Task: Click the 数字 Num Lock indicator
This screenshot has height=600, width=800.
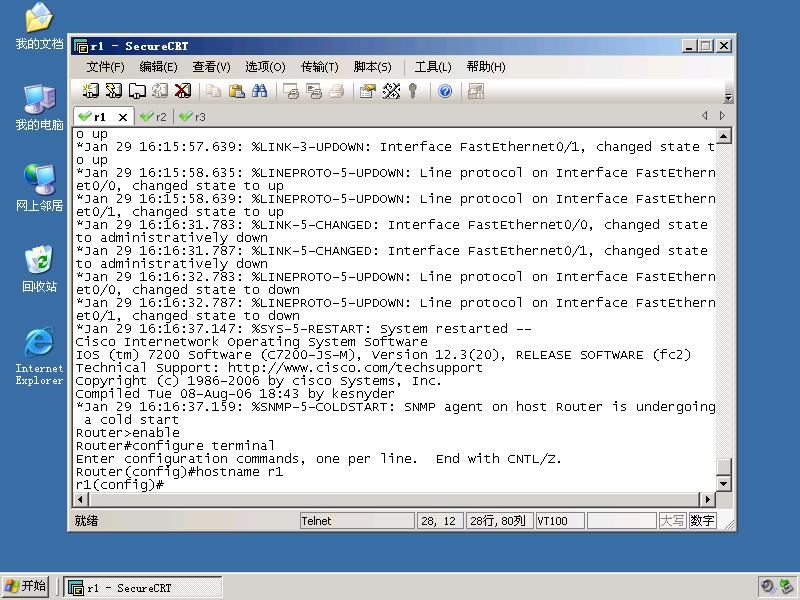Action: (x=702, y=521)
